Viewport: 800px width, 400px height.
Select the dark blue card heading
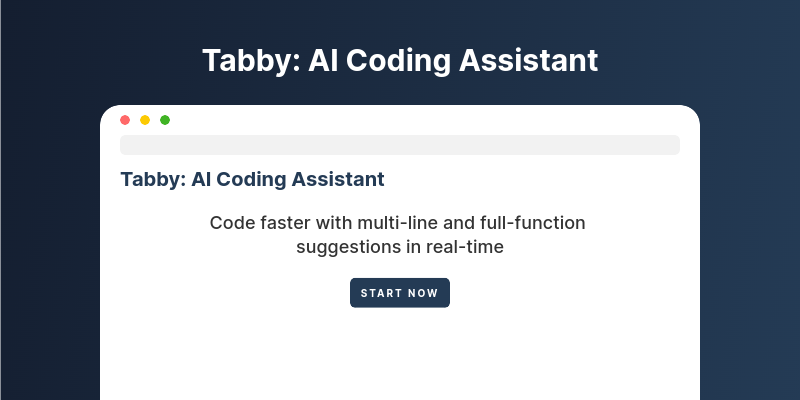pos(253,180)
